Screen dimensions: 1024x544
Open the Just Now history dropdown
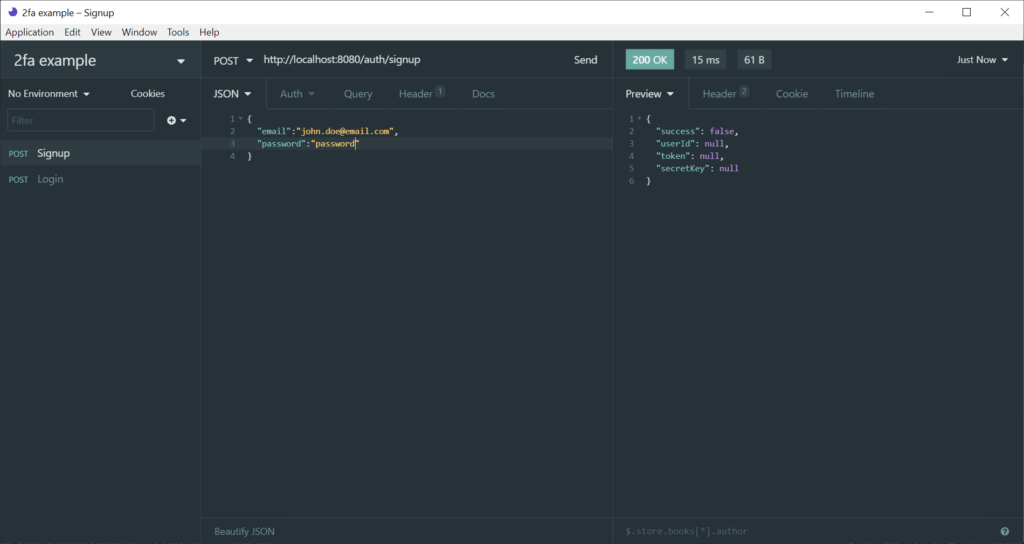coord(982,60)
